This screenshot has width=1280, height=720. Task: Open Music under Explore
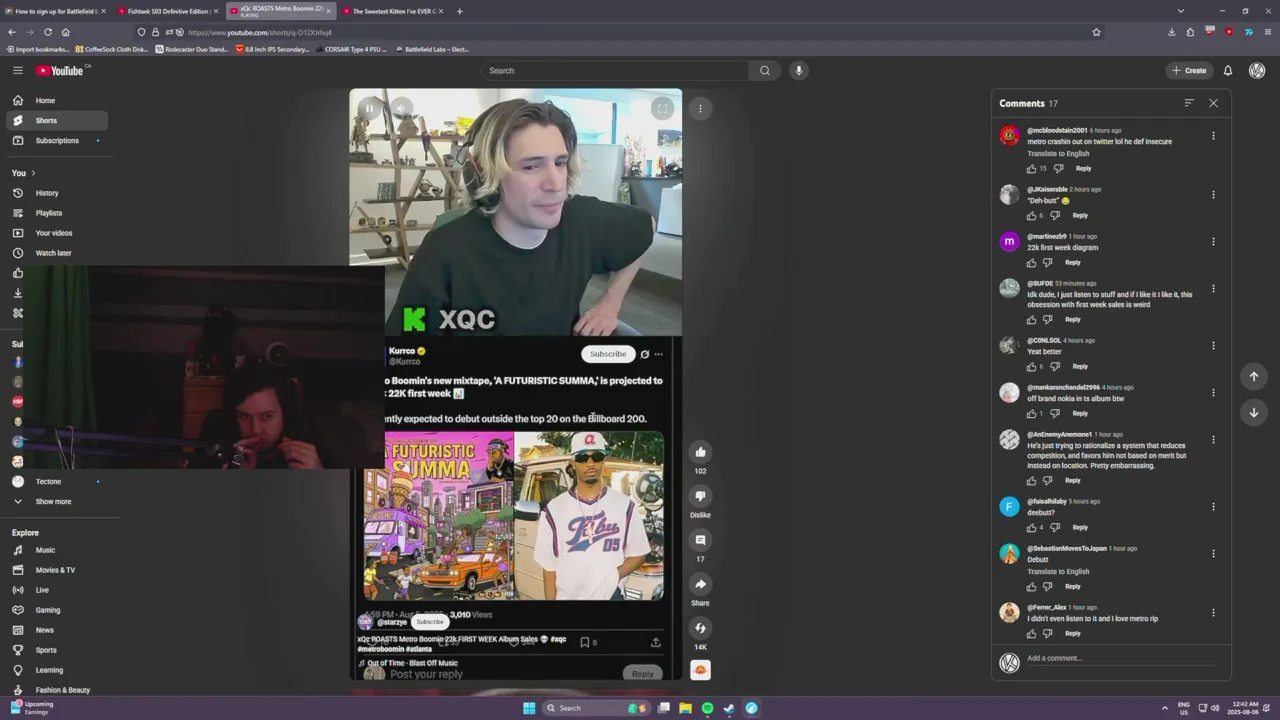(x=57, y=550)
